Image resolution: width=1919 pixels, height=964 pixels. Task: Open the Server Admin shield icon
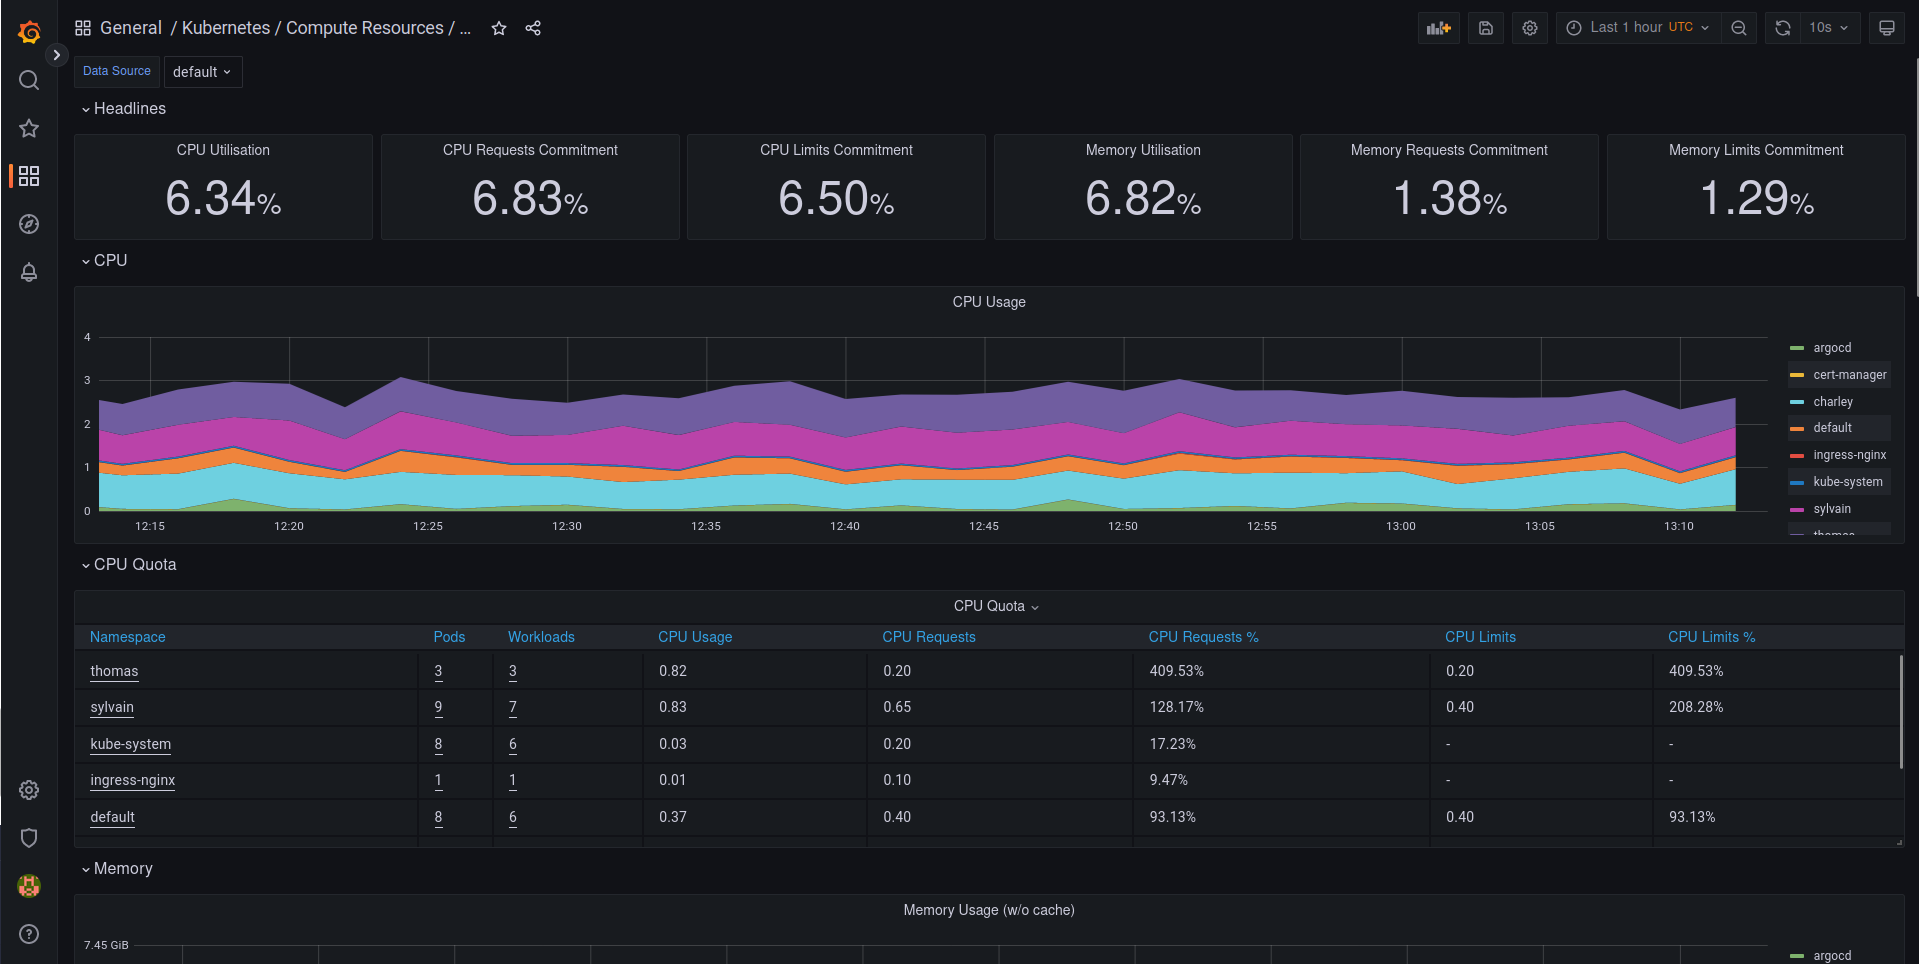tap(29, 838)
